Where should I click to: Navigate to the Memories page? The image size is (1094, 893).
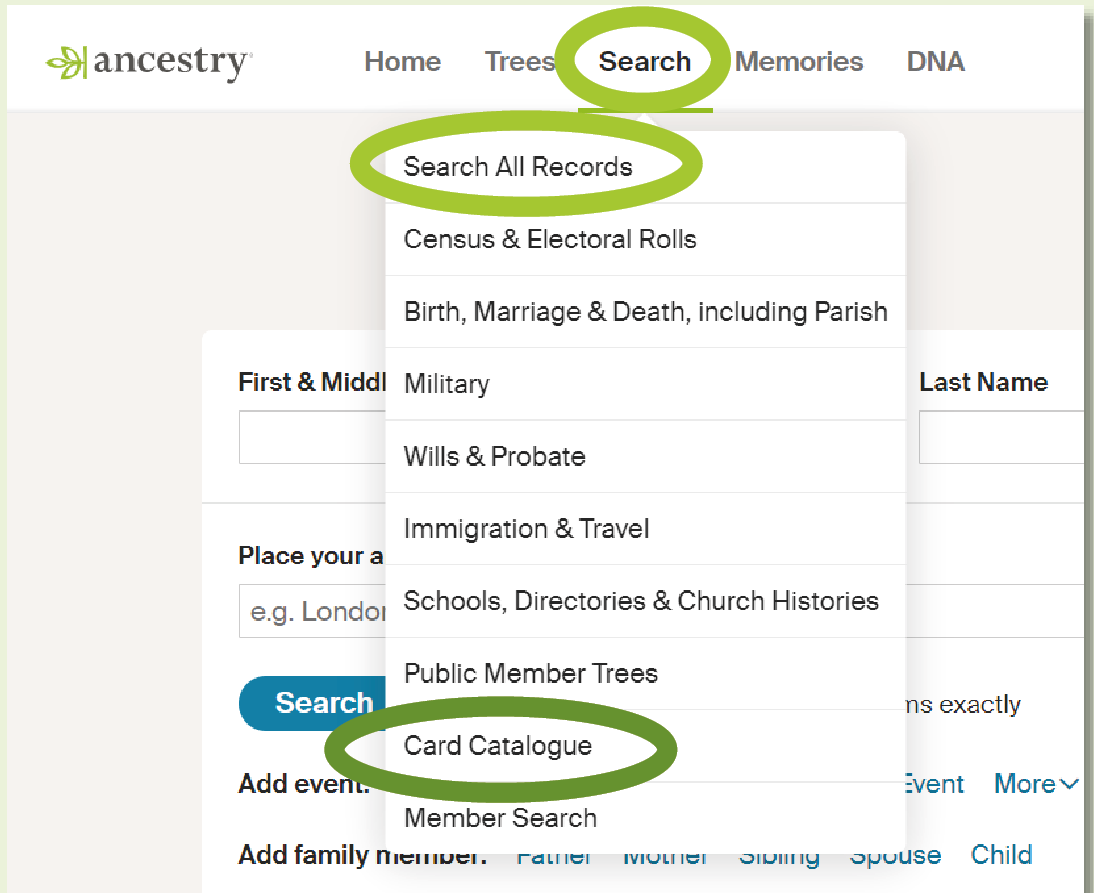tap(798, 62)
